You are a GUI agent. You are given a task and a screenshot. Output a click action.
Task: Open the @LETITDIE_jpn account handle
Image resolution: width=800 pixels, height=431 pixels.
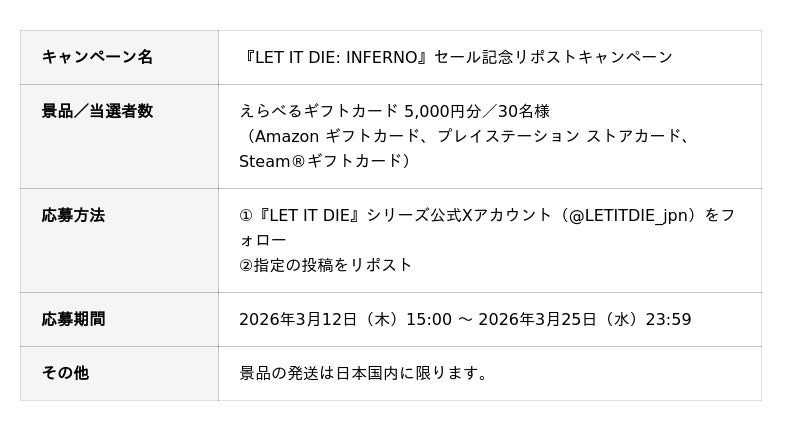[x=632, y=215]
